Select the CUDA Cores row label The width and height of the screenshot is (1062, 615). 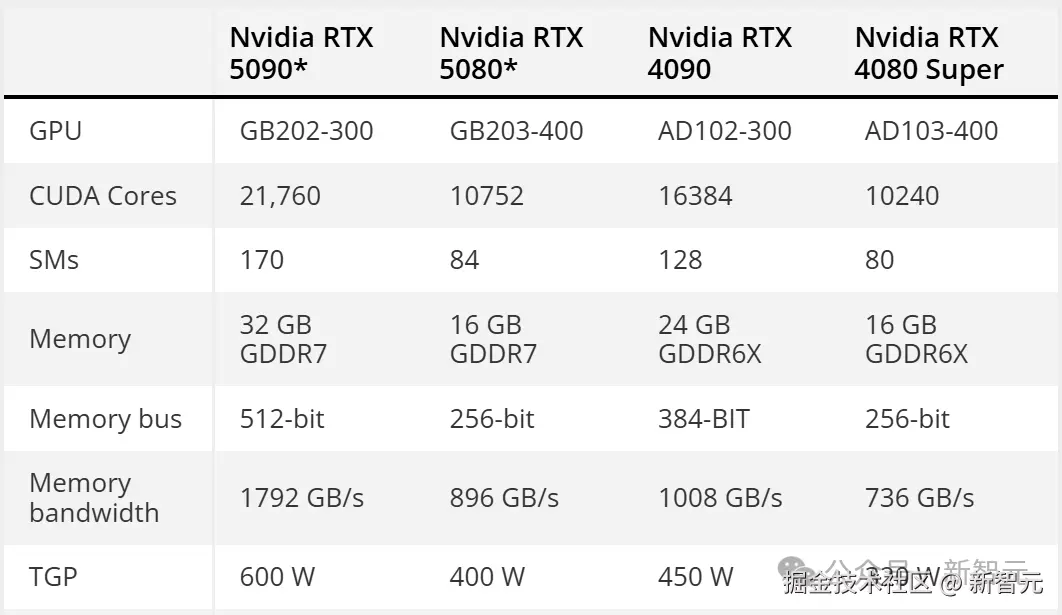[x=103, y=196]
